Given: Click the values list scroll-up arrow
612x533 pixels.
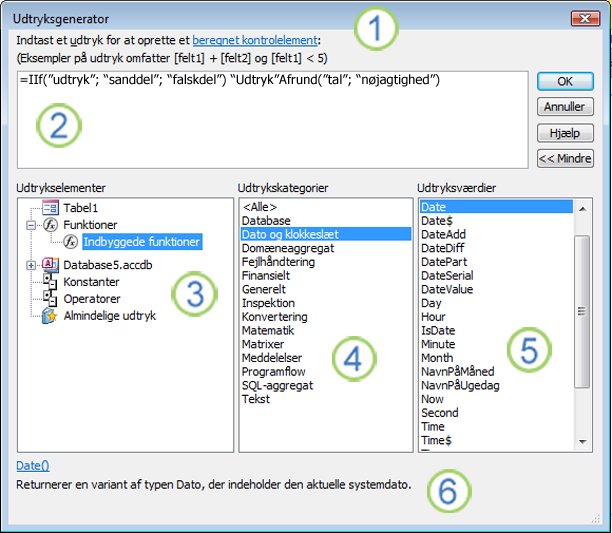Looking at the screenshot, I should [x=582, y=209].
